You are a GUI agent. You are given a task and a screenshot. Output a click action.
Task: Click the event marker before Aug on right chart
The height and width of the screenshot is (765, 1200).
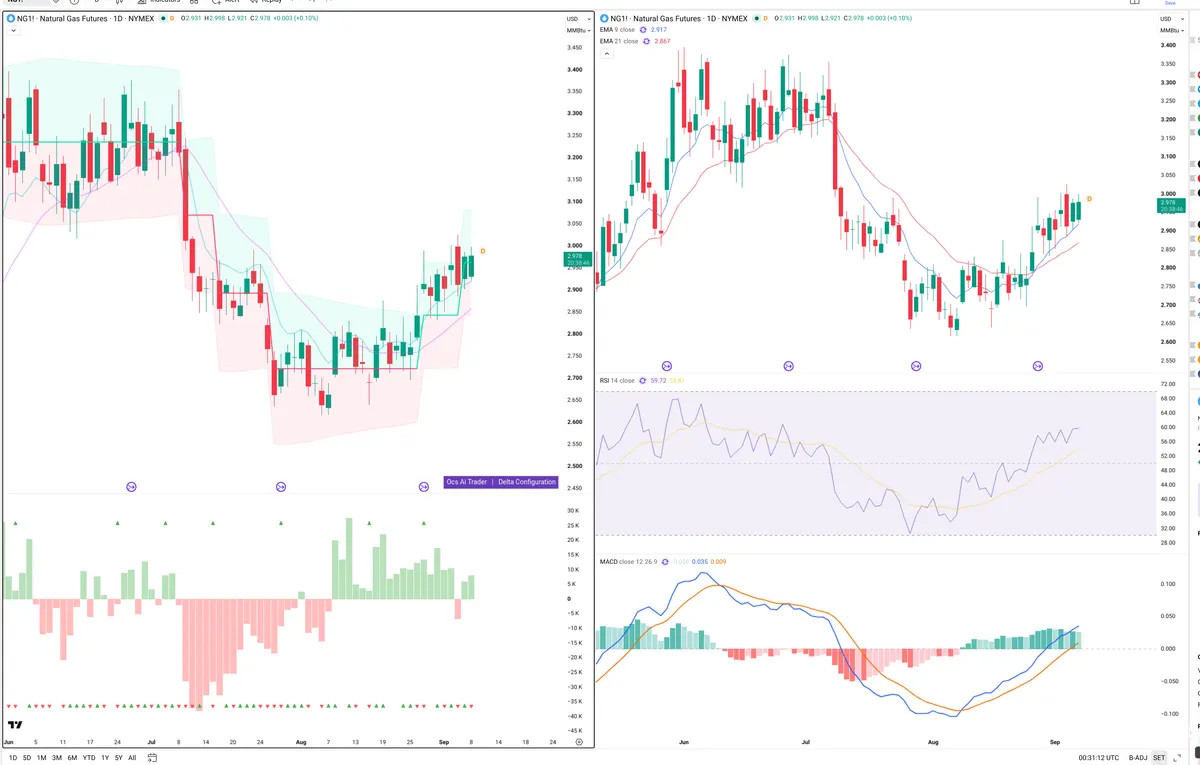tap(915, 366)
